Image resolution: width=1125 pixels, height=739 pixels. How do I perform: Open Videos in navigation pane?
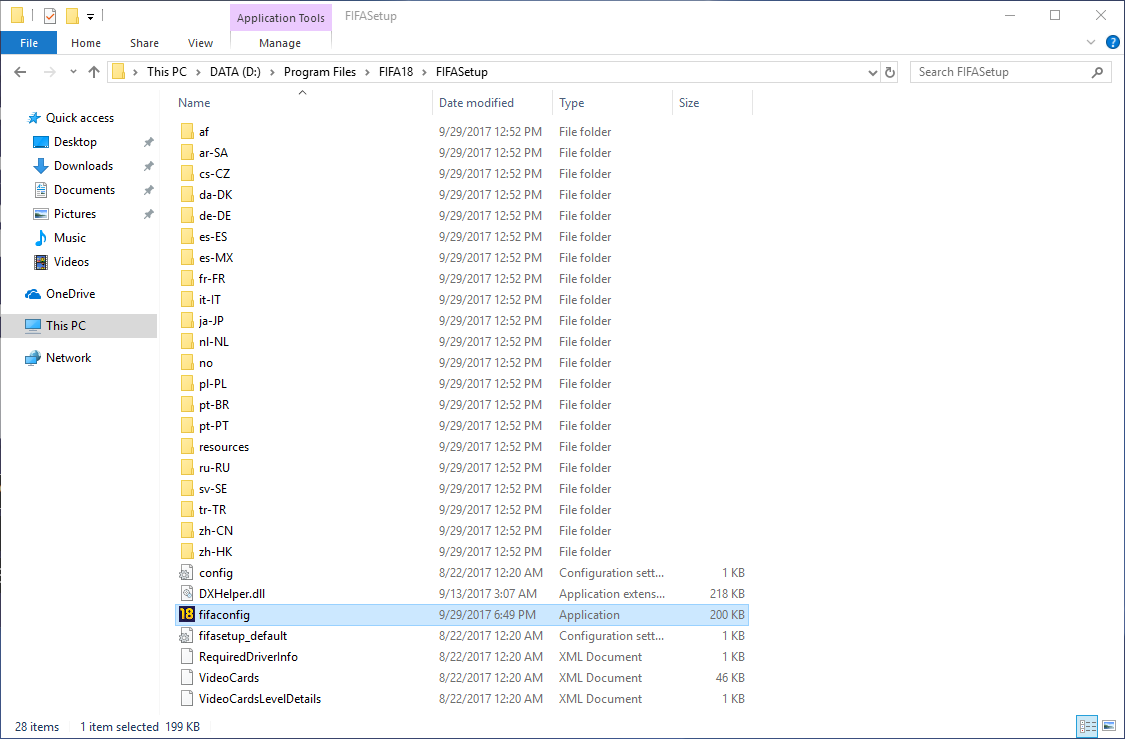coord(71,262)
